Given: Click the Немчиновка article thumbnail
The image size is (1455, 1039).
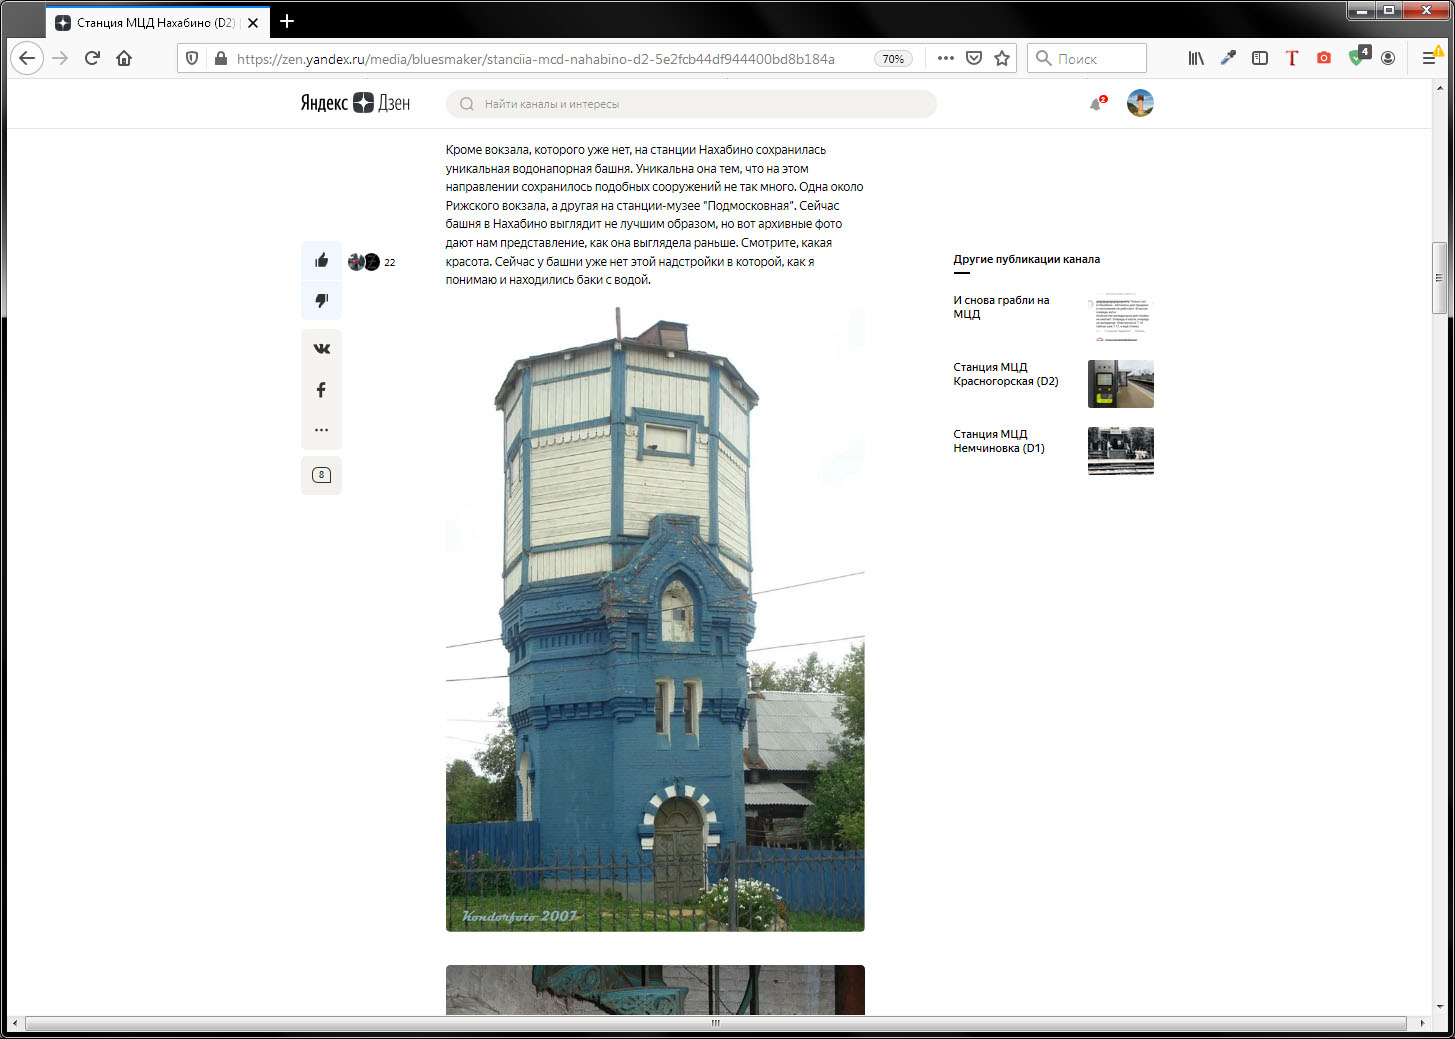Looking at the screenshot, I should coord(1121,451).
